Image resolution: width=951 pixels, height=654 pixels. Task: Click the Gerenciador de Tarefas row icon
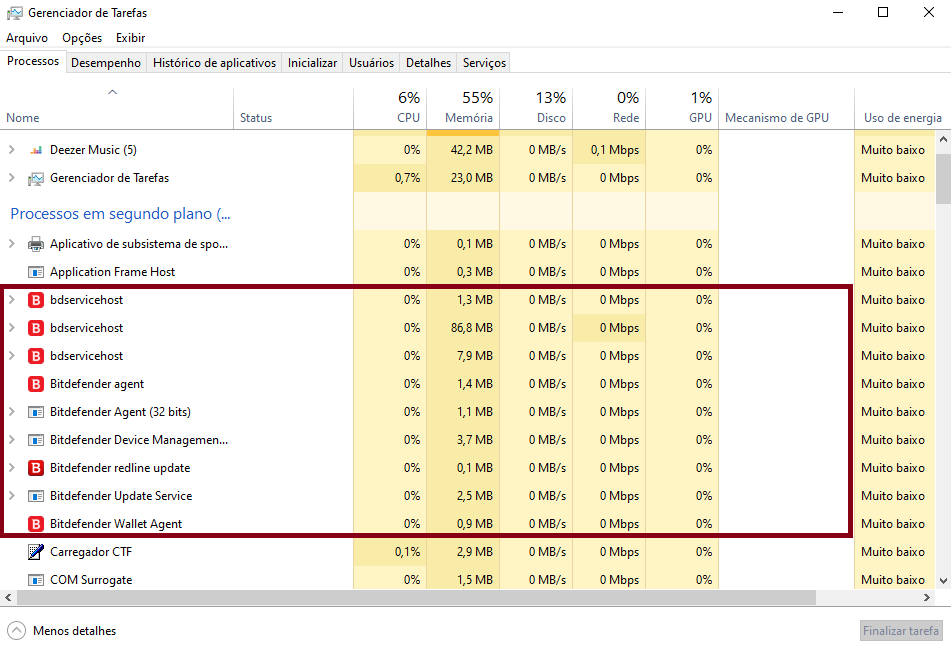tap(36, 178)
